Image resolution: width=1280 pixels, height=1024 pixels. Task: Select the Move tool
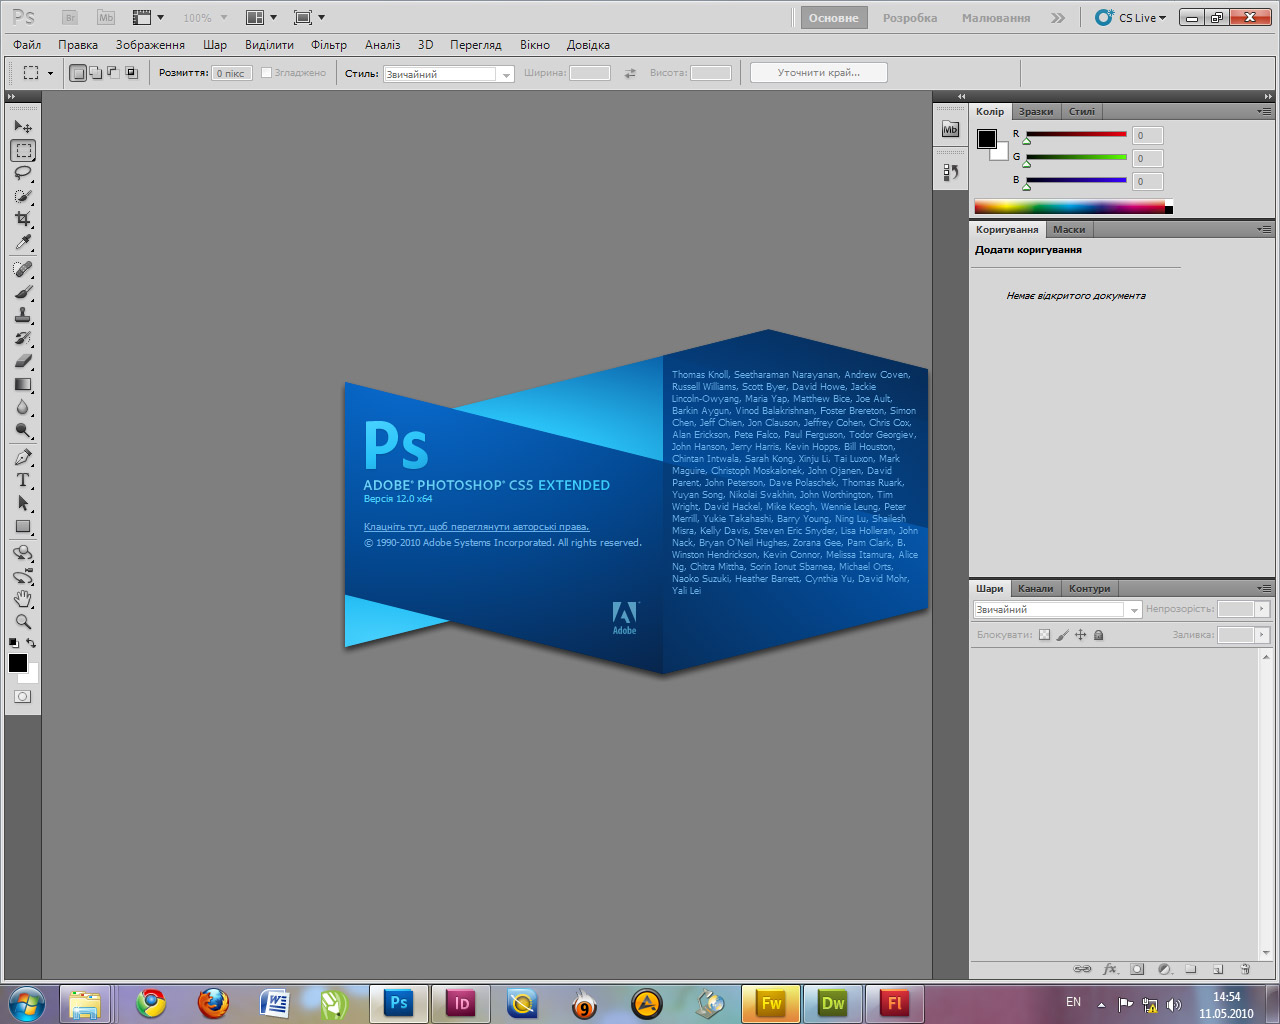(23, 127)
